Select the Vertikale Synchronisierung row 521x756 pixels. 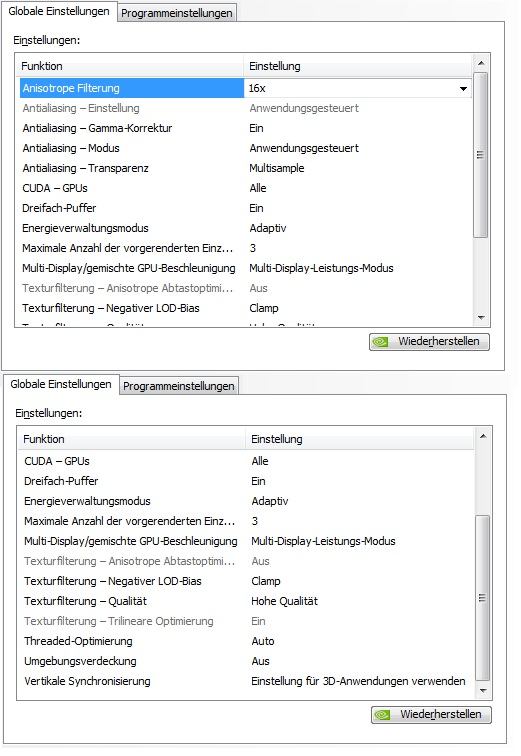pyautogui.click(x=246, y=681)
